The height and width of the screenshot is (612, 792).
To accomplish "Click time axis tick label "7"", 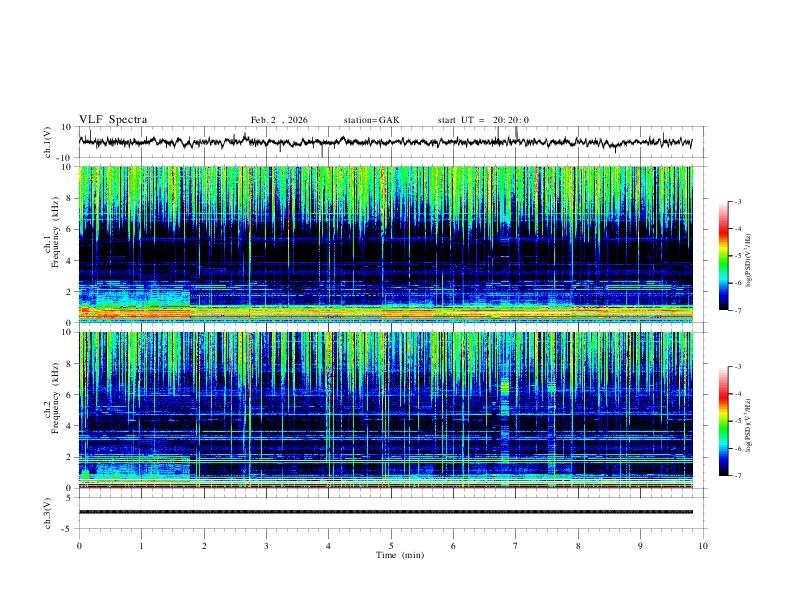I will pos(515,546).
